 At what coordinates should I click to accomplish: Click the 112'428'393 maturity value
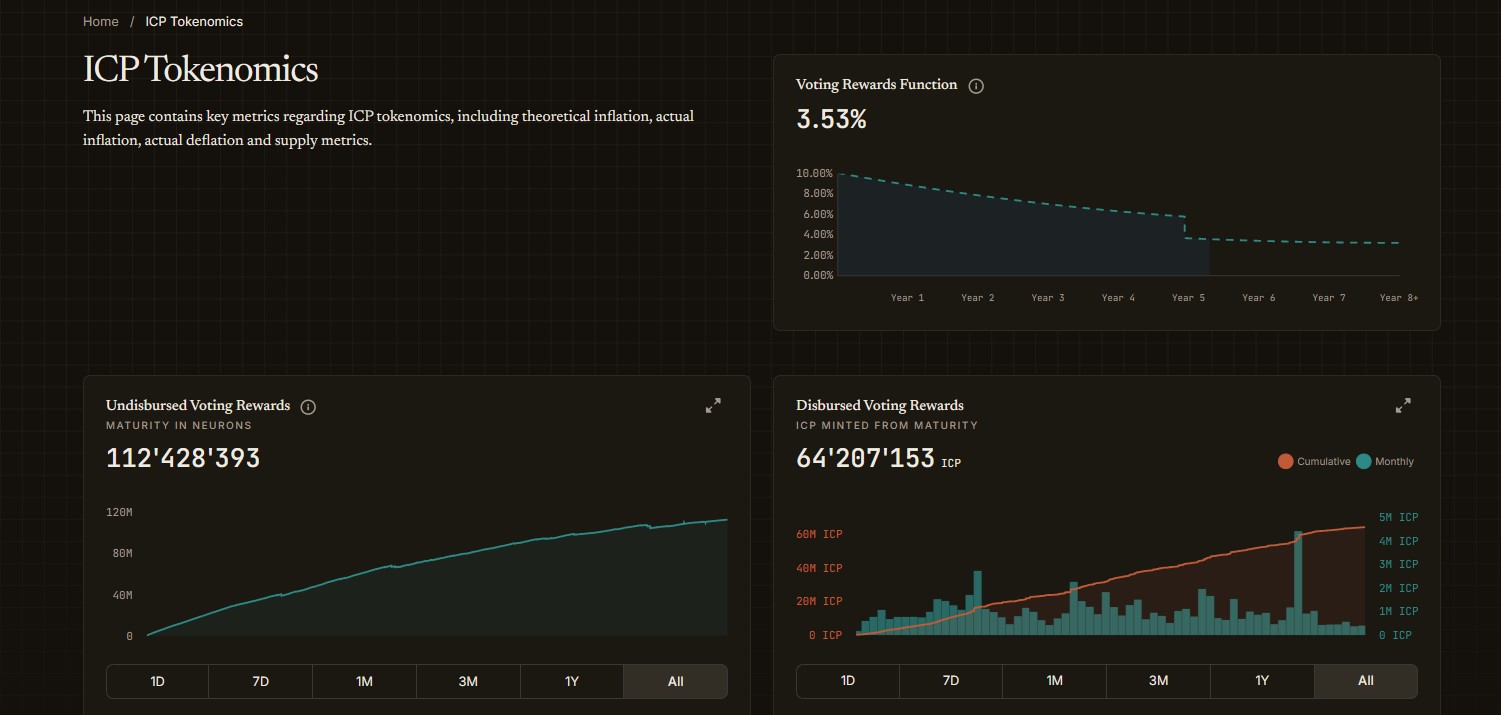pyautogui.click(x=183, y=458)
